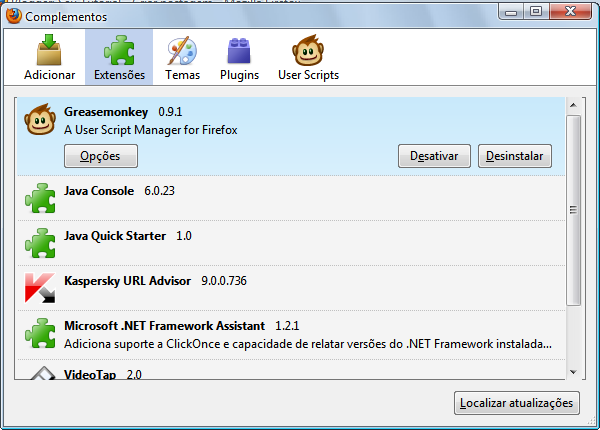The width and height of the screenshot is (600, 430).
Task: Click Java Quick Starter version 1.0
Action: [184, 236]
